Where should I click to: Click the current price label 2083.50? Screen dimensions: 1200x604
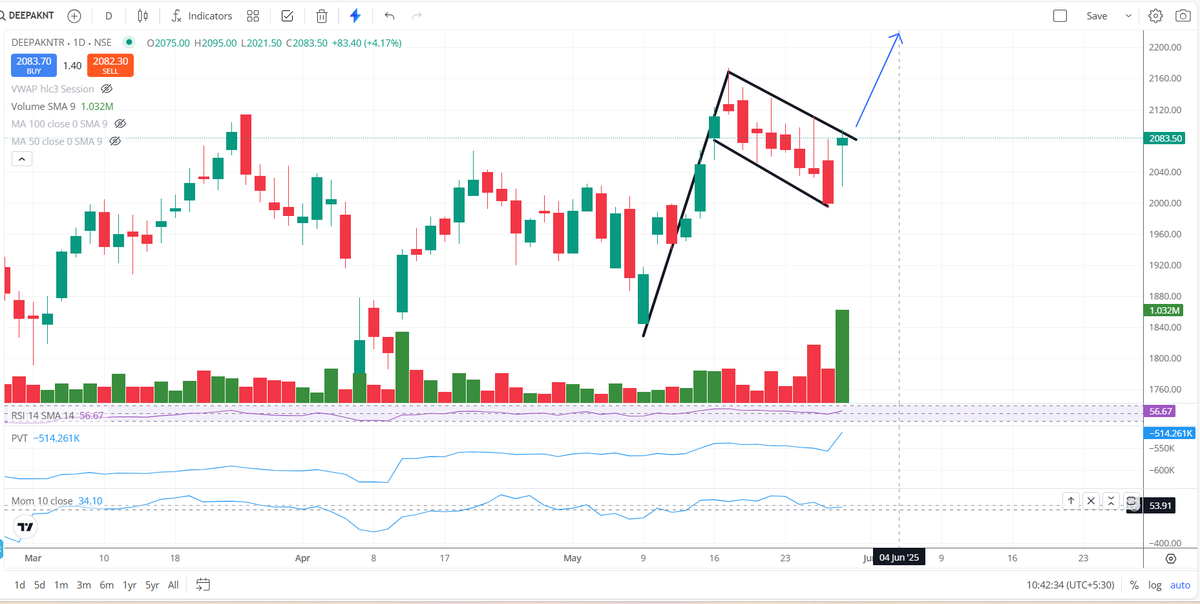pyautogui.click(x=1165, y=139)
